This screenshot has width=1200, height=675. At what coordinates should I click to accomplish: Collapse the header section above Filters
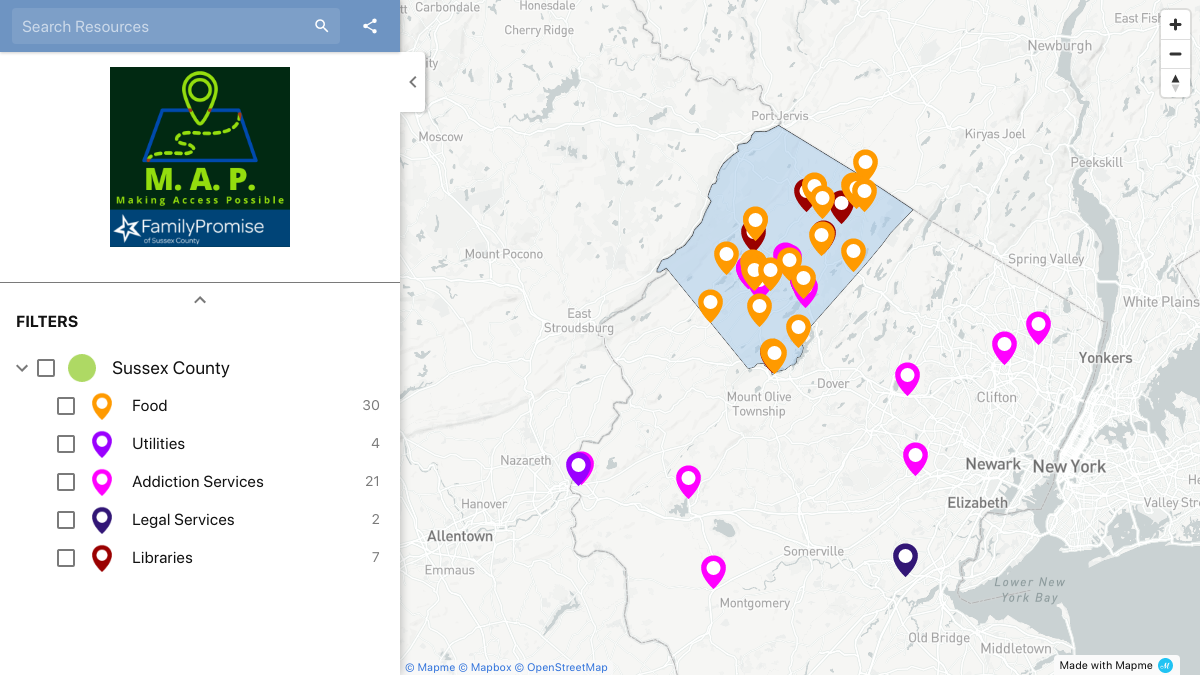pos(200,300)
